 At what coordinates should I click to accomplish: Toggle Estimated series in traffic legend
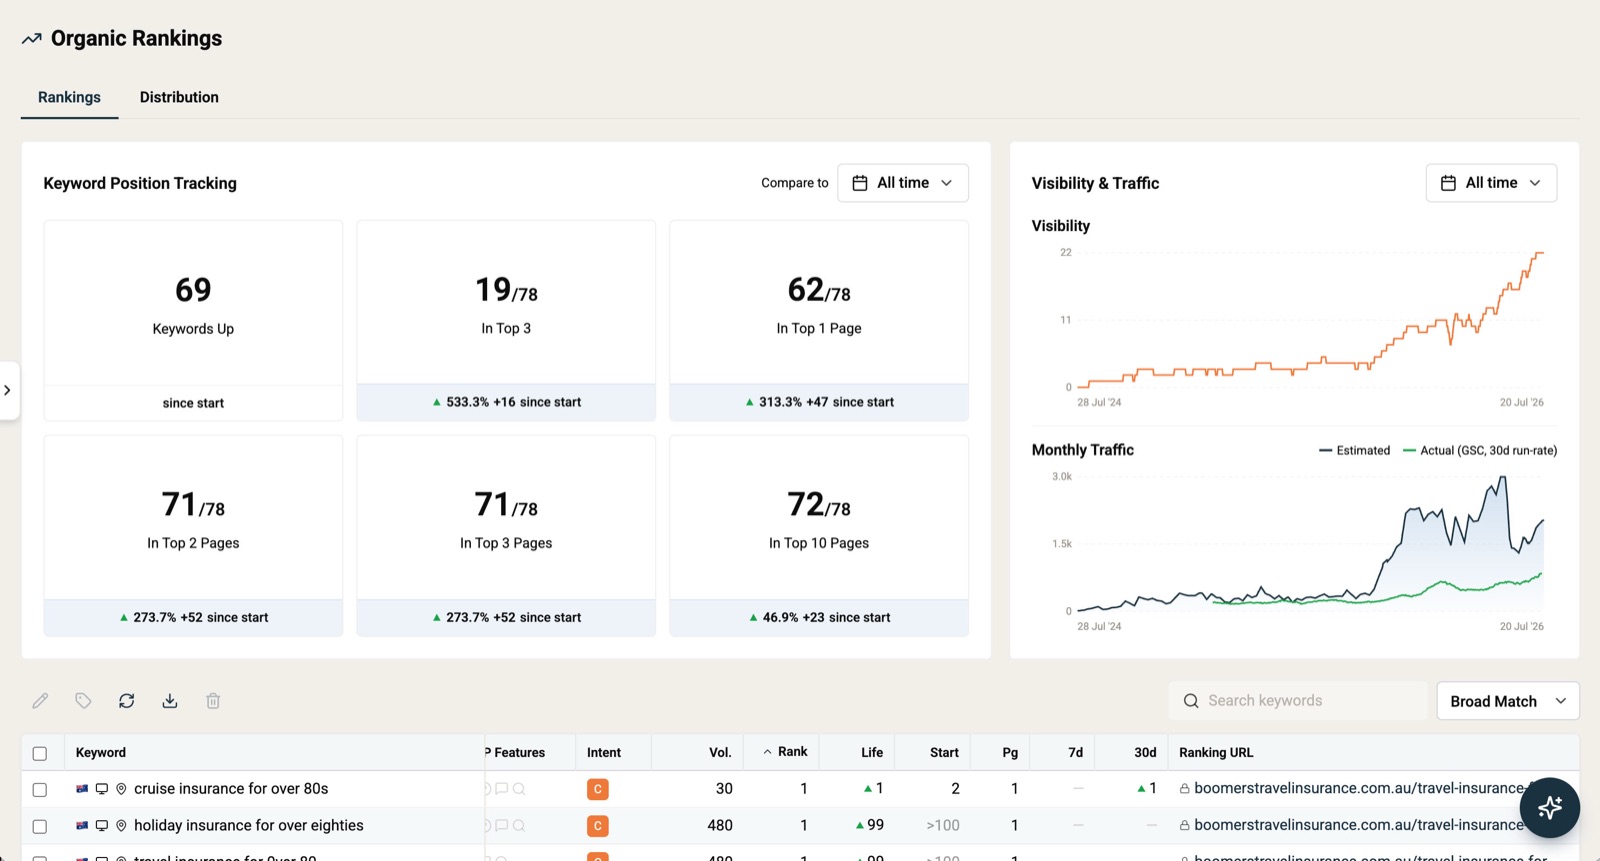click(1355, 451)
